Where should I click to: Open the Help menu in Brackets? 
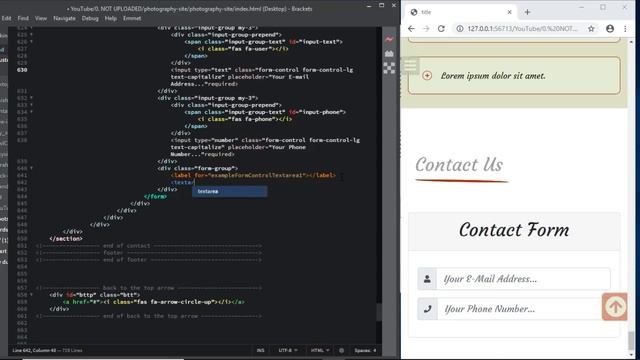111,18
